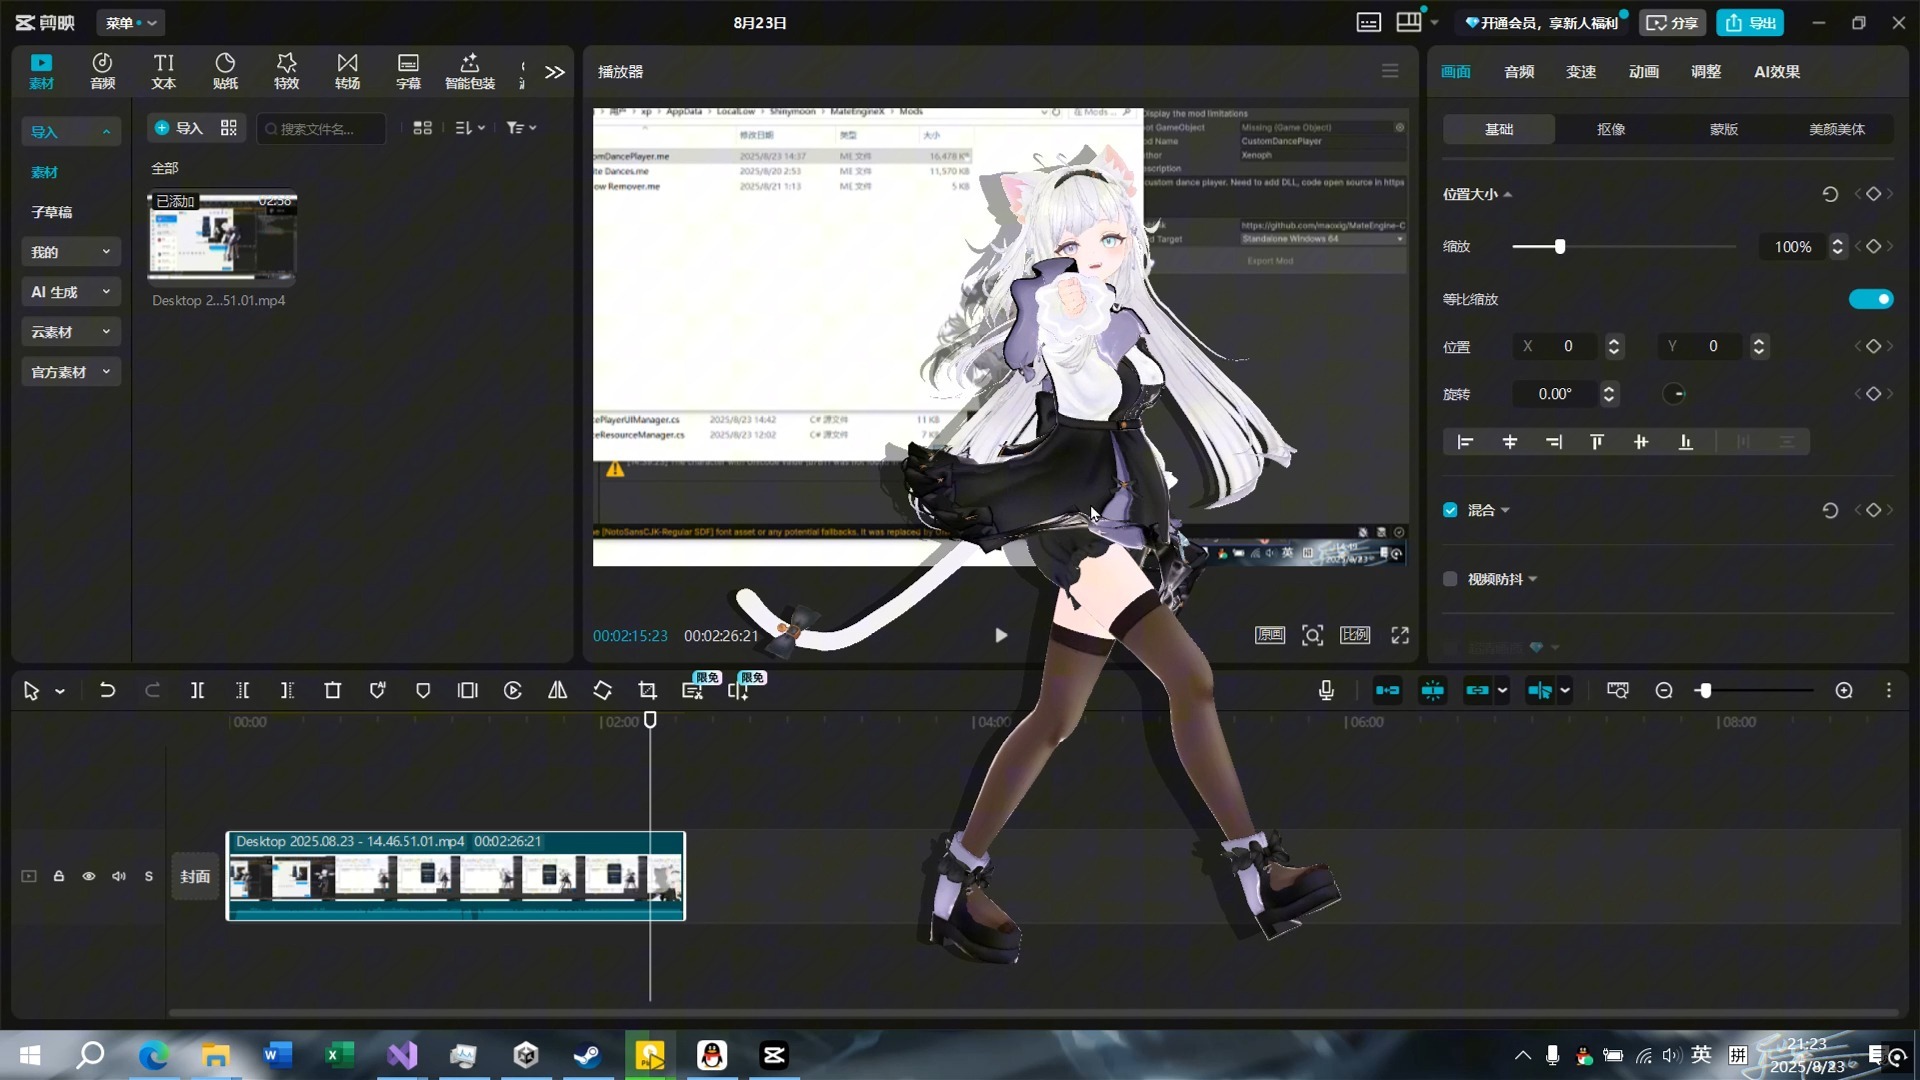Switch to 动画 animation tab
Screen dimensions: 1920x1080
[x=1644, y=71]
